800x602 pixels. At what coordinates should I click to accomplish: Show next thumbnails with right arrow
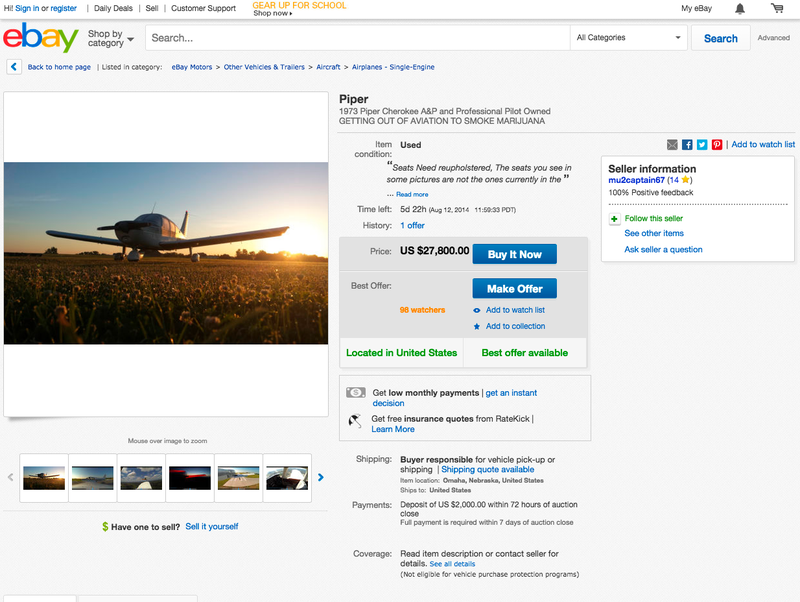[x=320, y=478]
